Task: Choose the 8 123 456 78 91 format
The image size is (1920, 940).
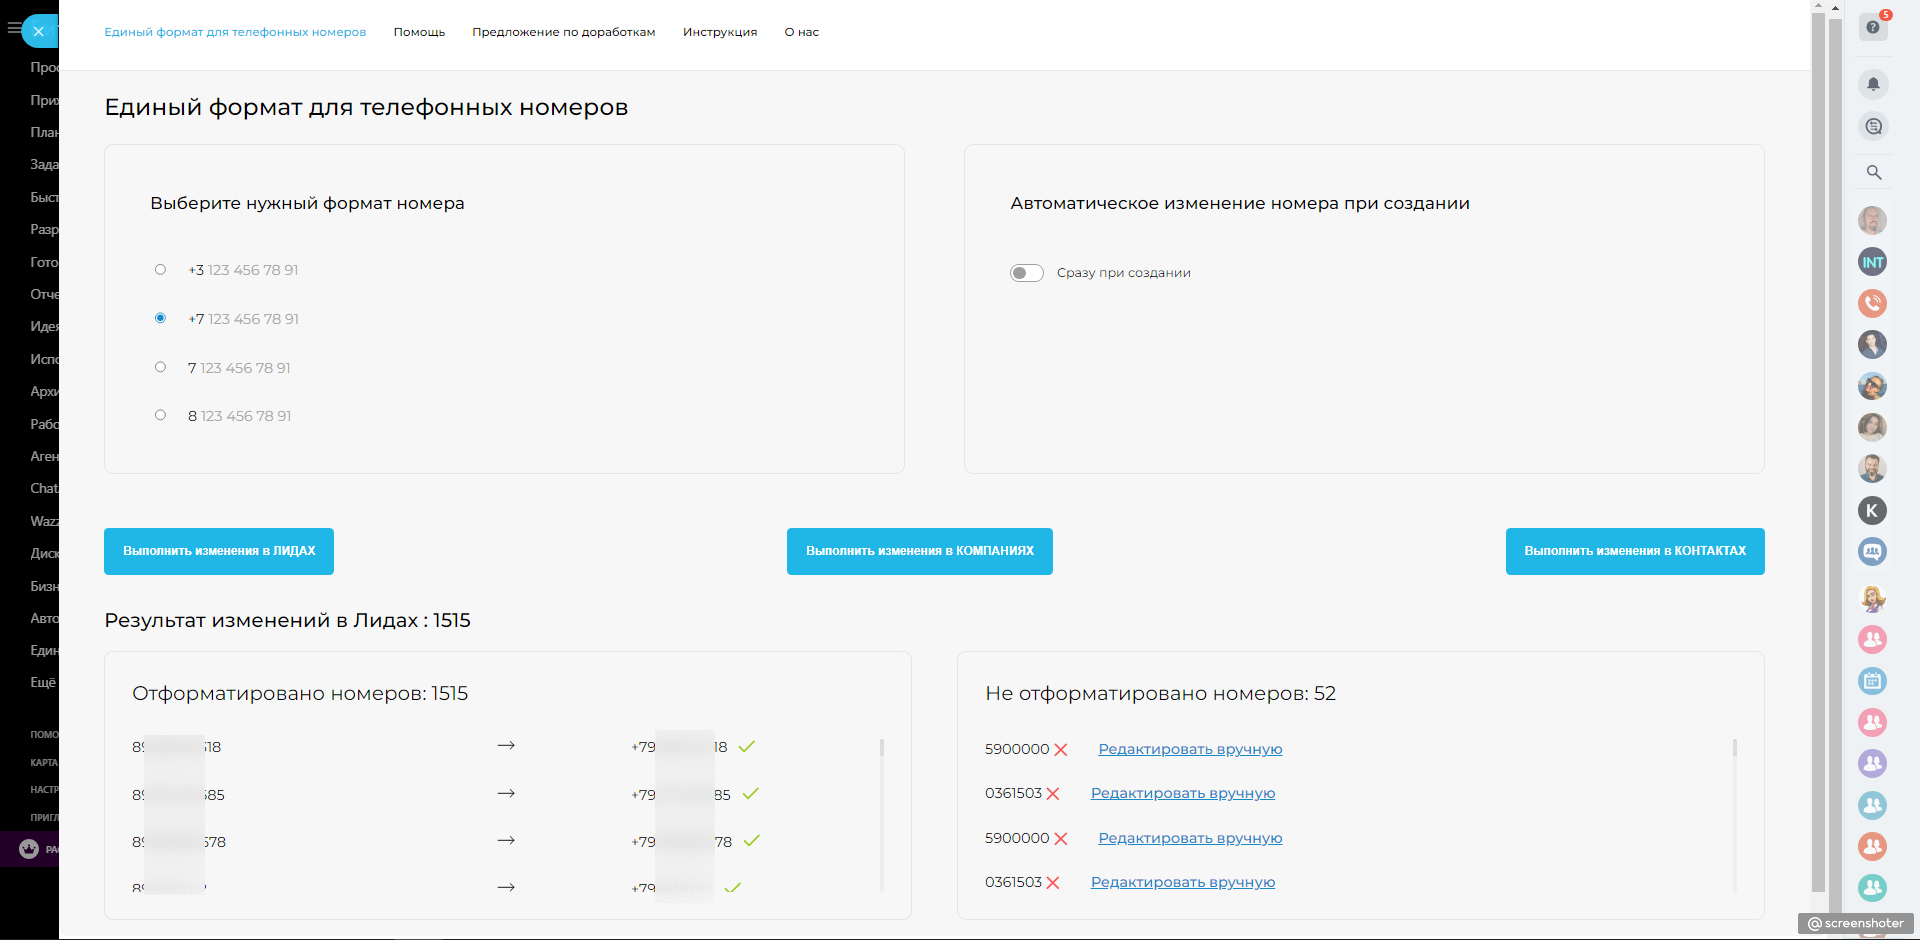Action: (160, 415)
